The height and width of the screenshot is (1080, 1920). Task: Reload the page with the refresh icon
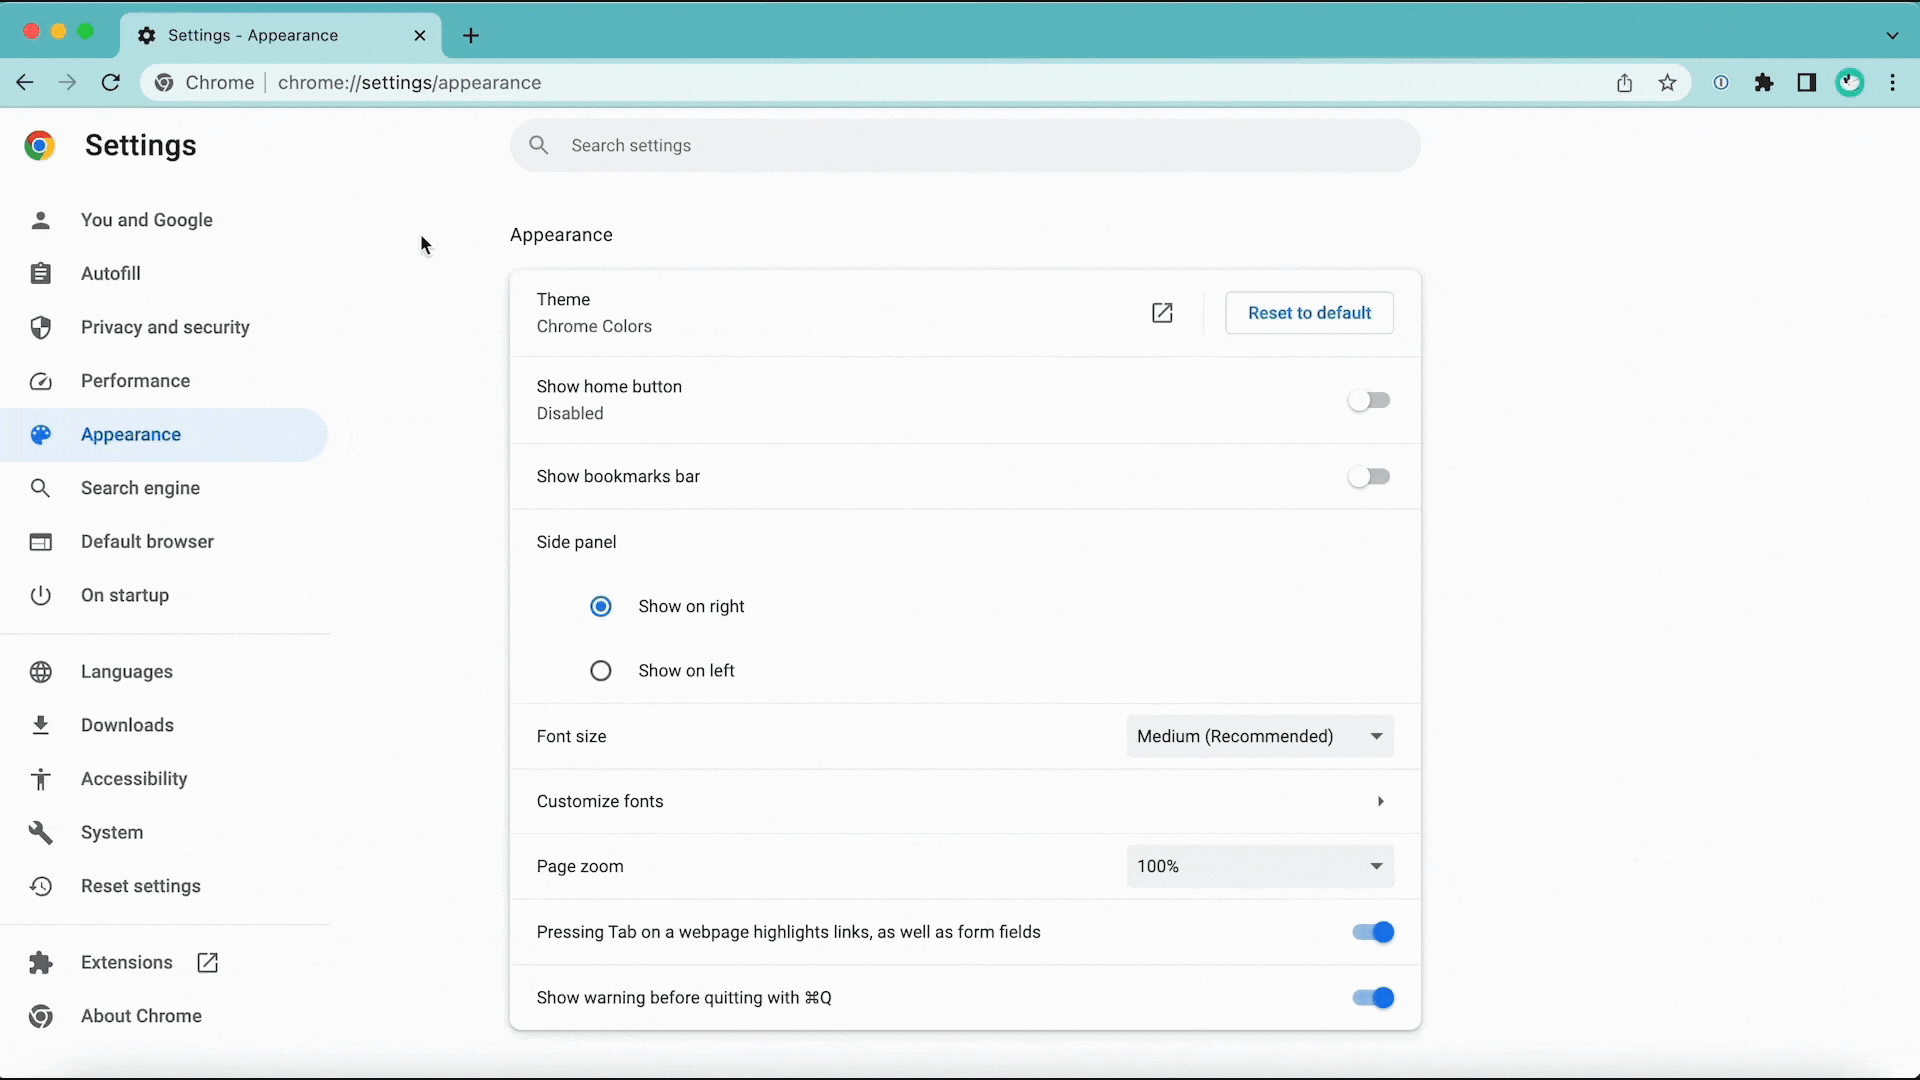coord(111,83)
